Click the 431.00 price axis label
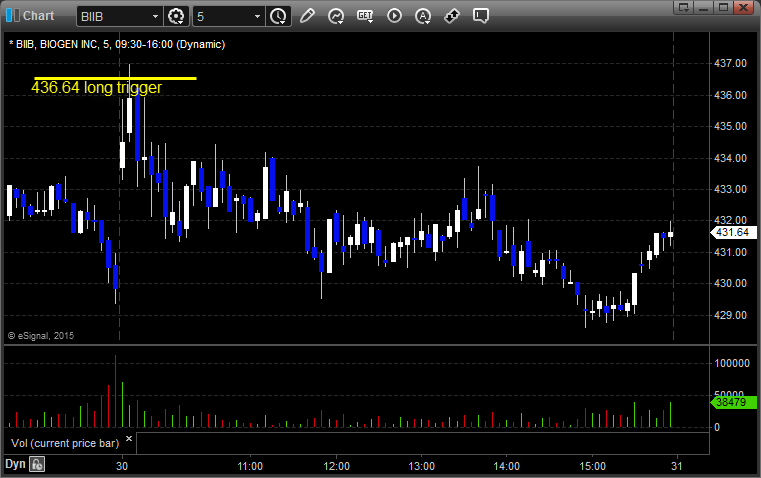The image size is (761, 478). coord(730,252)
